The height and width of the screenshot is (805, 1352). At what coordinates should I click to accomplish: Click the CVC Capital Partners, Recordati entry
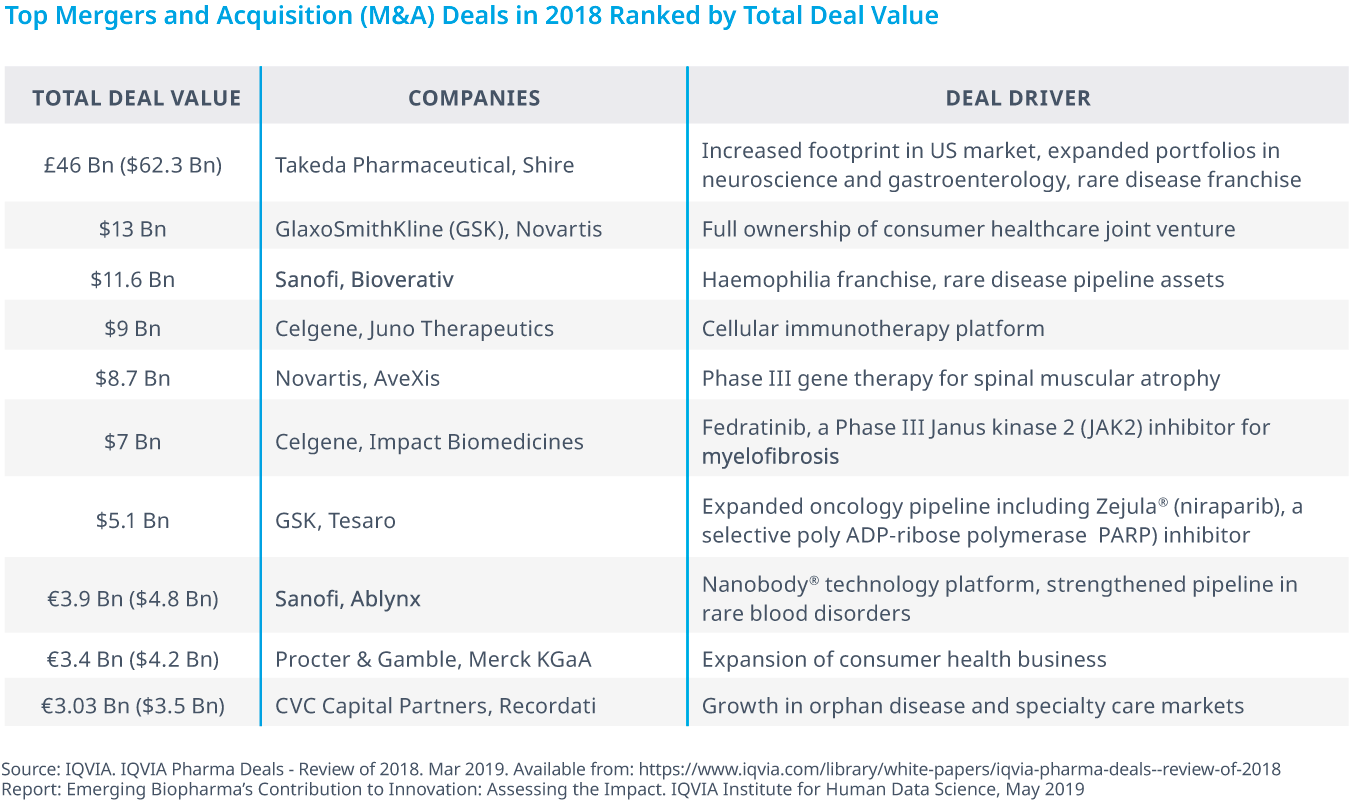coord(435,706)
